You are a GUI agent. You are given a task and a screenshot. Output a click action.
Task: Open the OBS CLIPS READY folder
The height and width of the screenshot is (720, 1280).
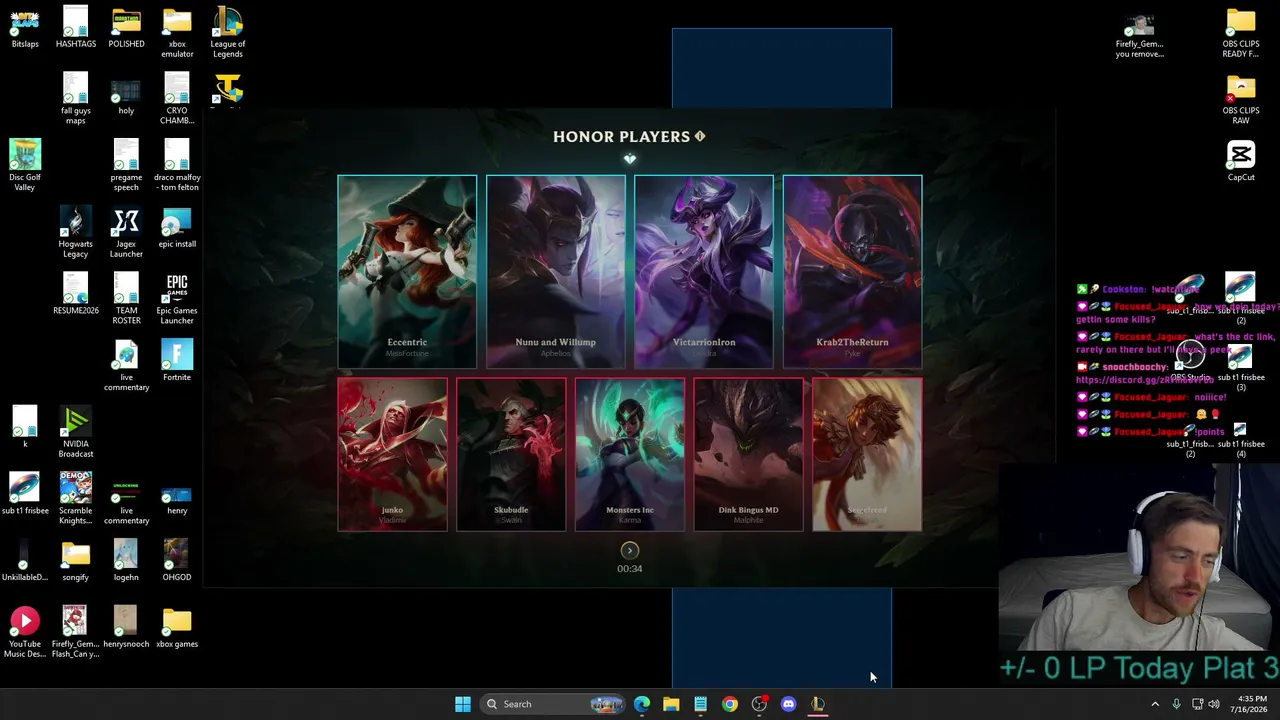(x=1241, y=32)
